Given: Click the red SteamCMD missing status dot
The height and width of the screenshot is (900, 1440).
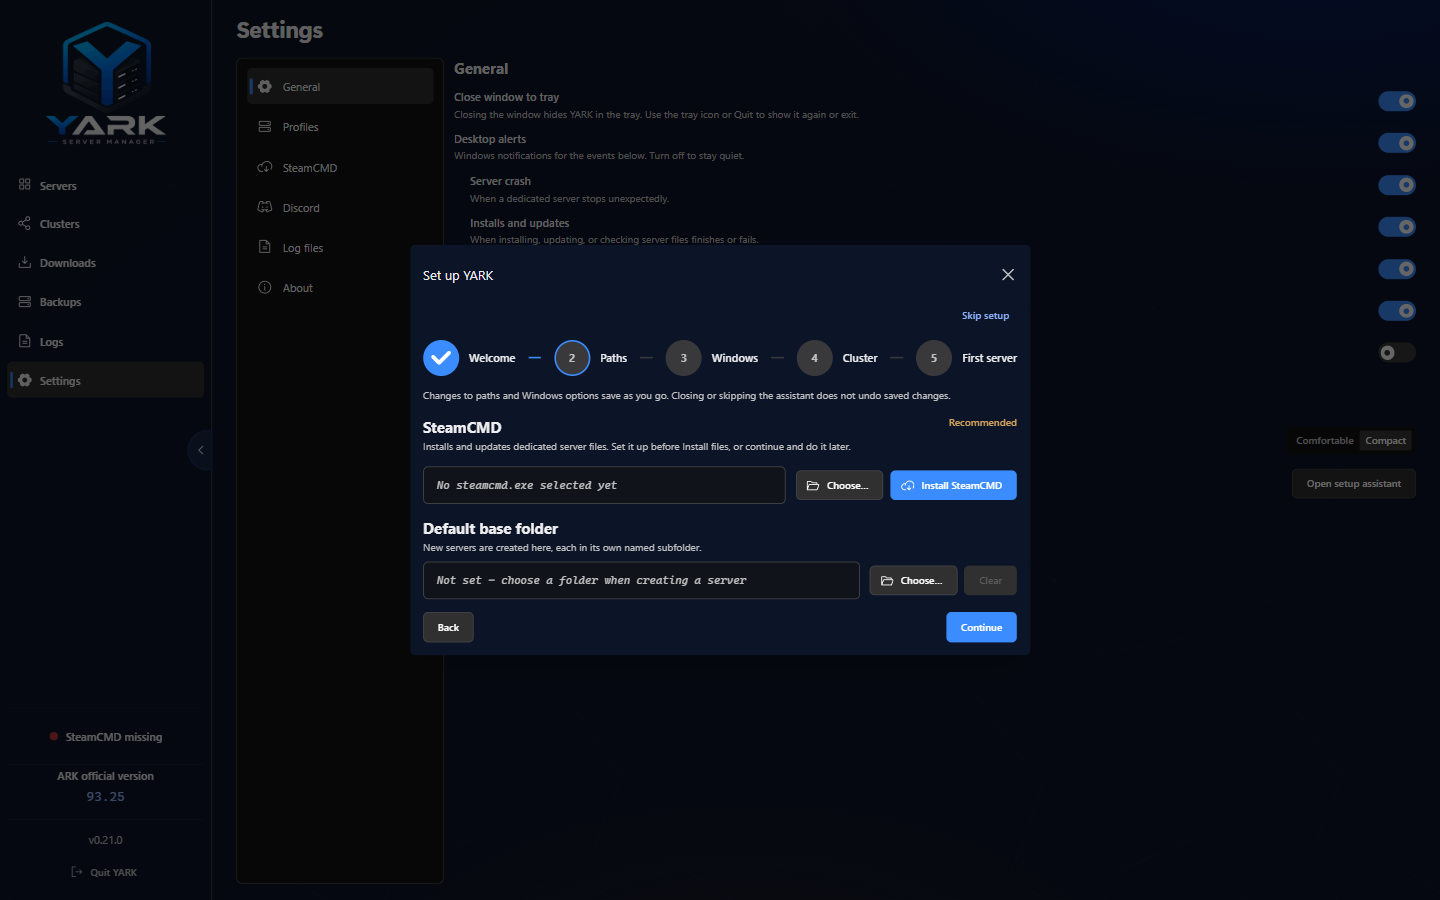Looking at the screenshot, I should pyautogui.click(x=54, y=737).
